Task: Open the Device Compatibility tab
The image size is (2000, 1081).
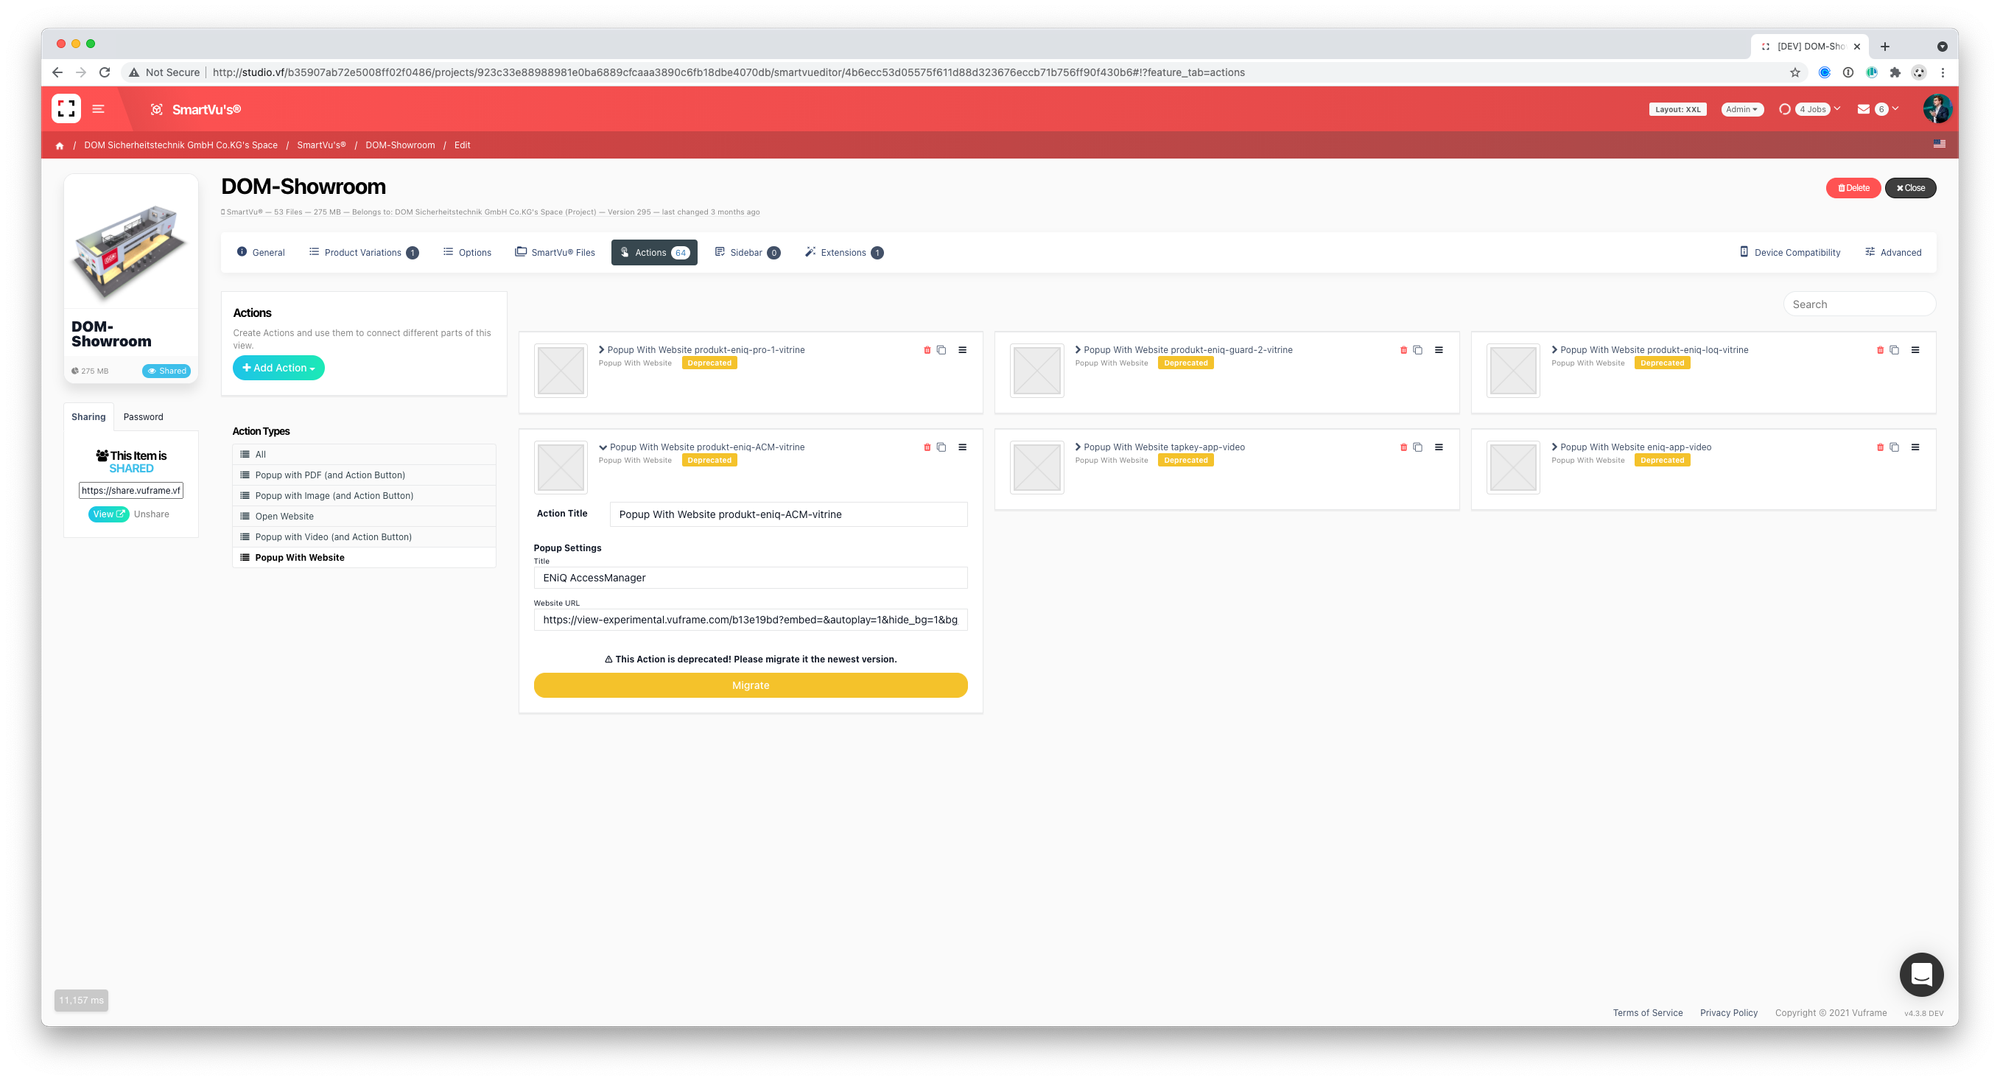Action: pos(1790,253)
